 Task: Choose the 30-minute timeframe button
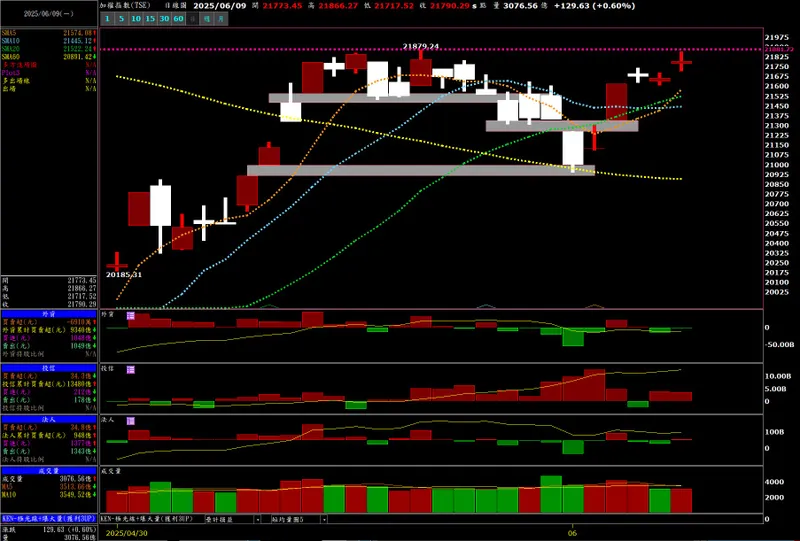[x=164, y=19]
